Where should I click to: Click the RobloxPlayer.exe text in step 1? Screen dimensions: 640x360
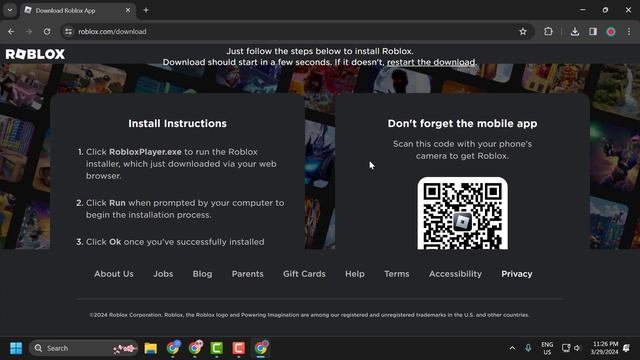pyautogui.click(x=145, y=152)
